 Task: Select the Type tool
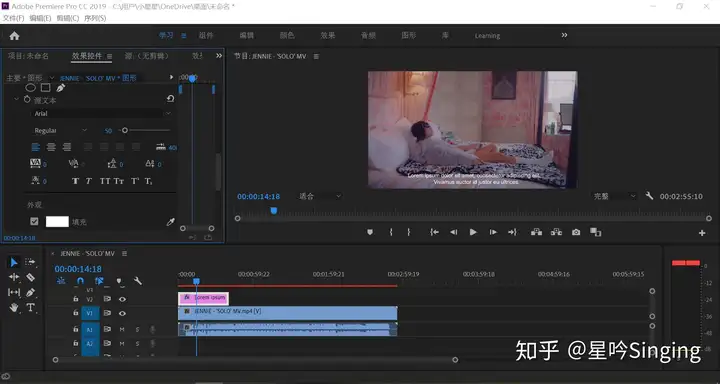(30, 307)
